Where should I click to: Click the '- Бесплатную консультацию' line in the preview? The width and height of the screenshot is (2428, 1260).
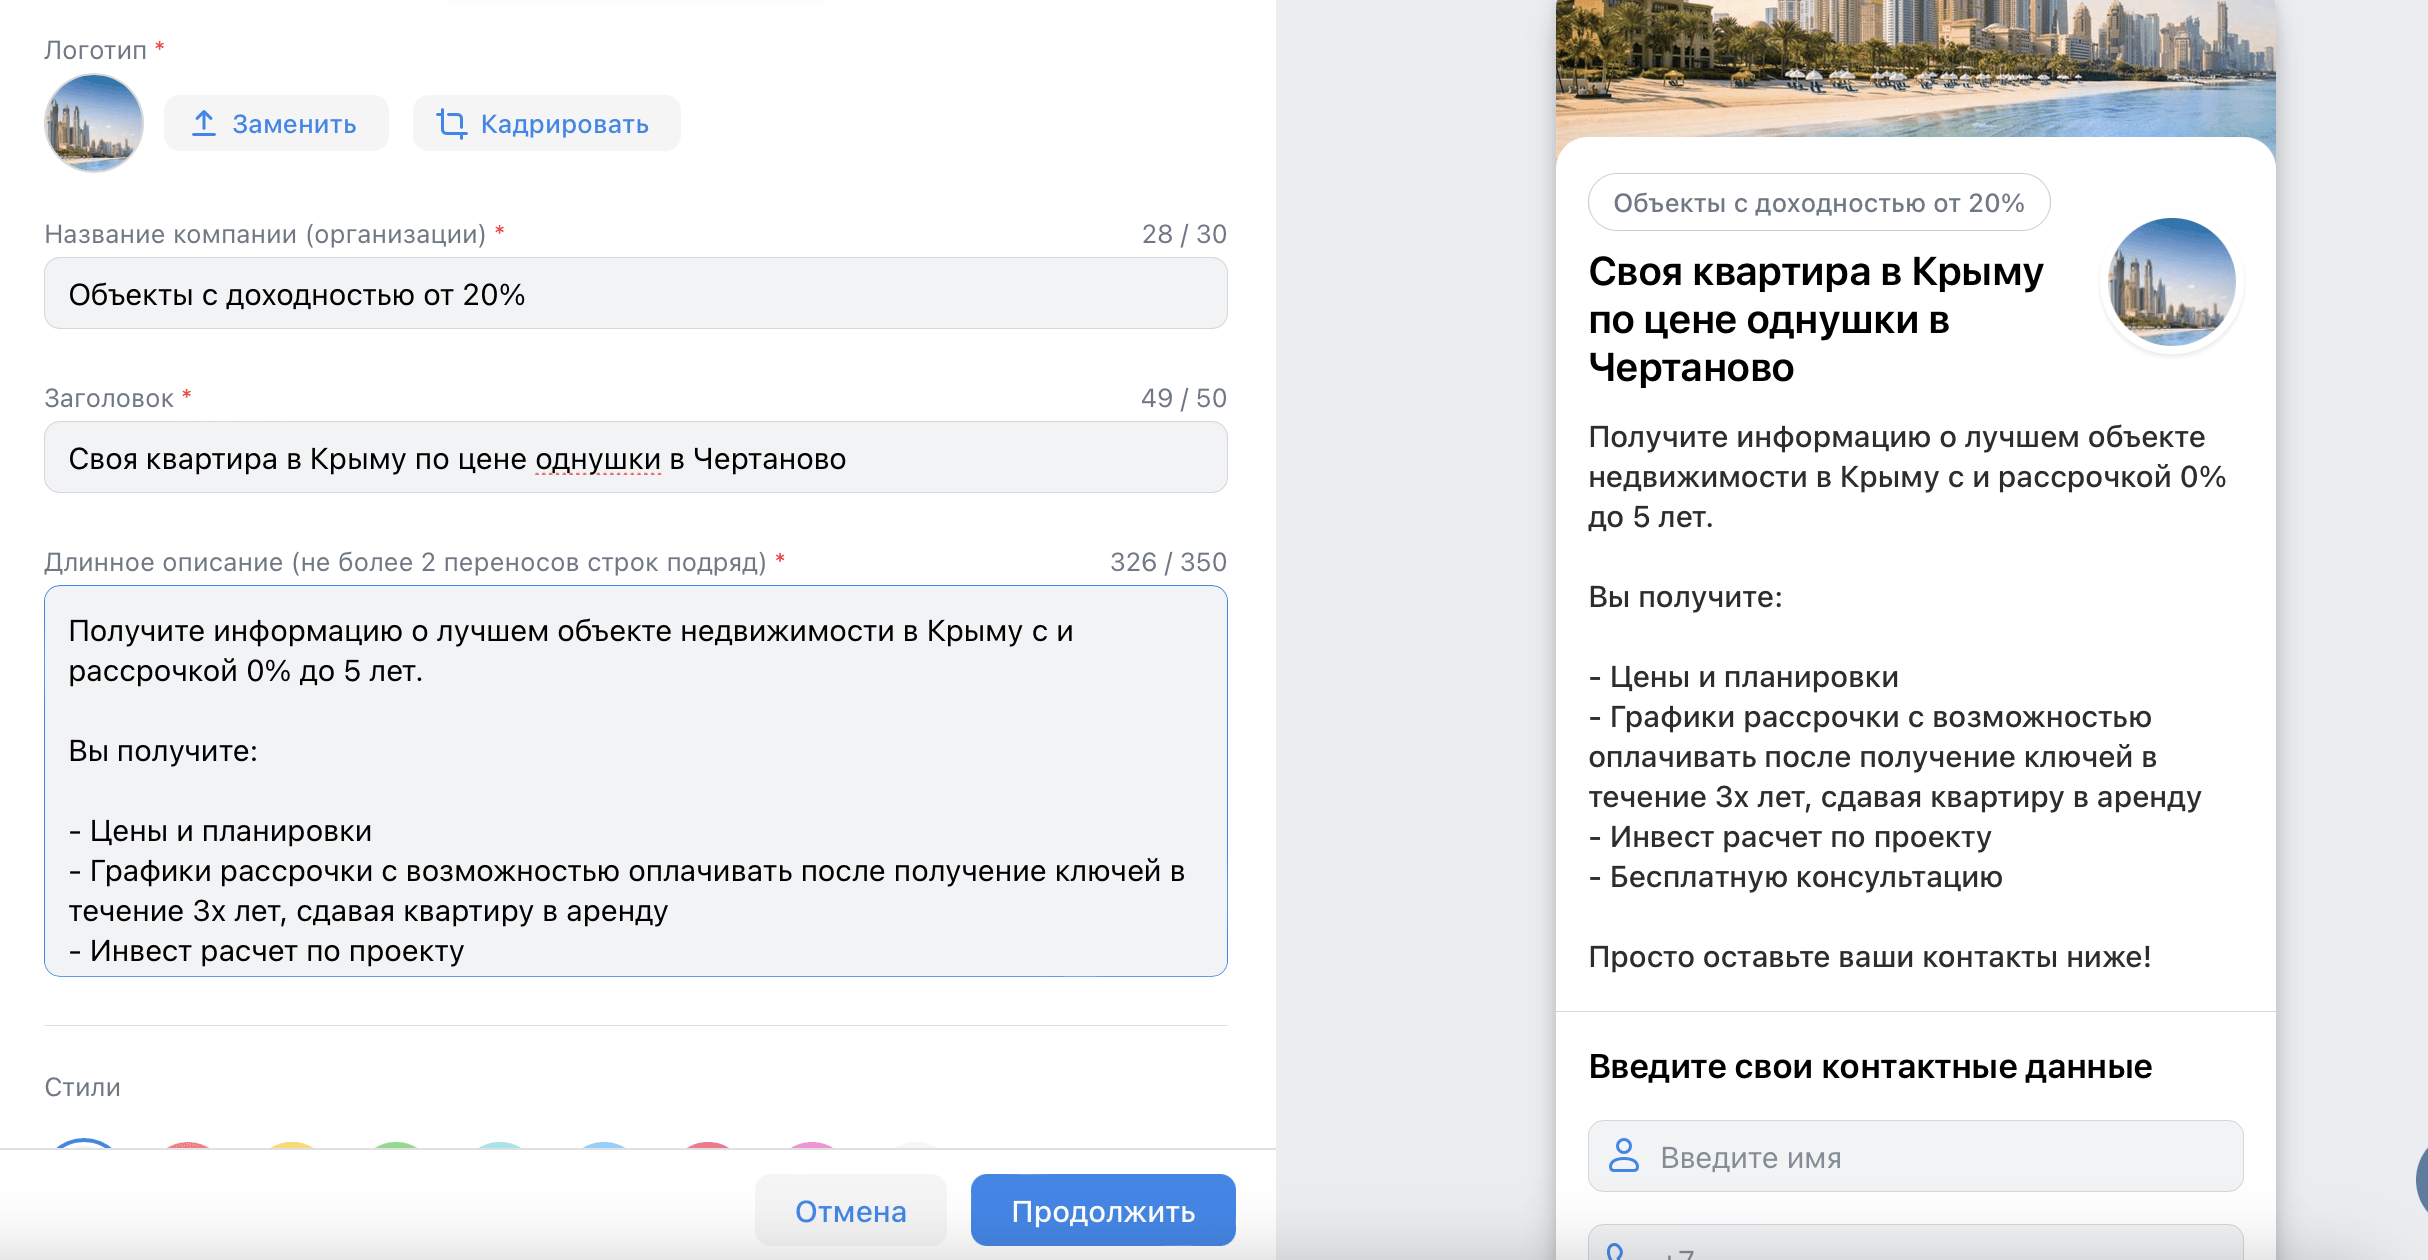(x=1795, y=877)
